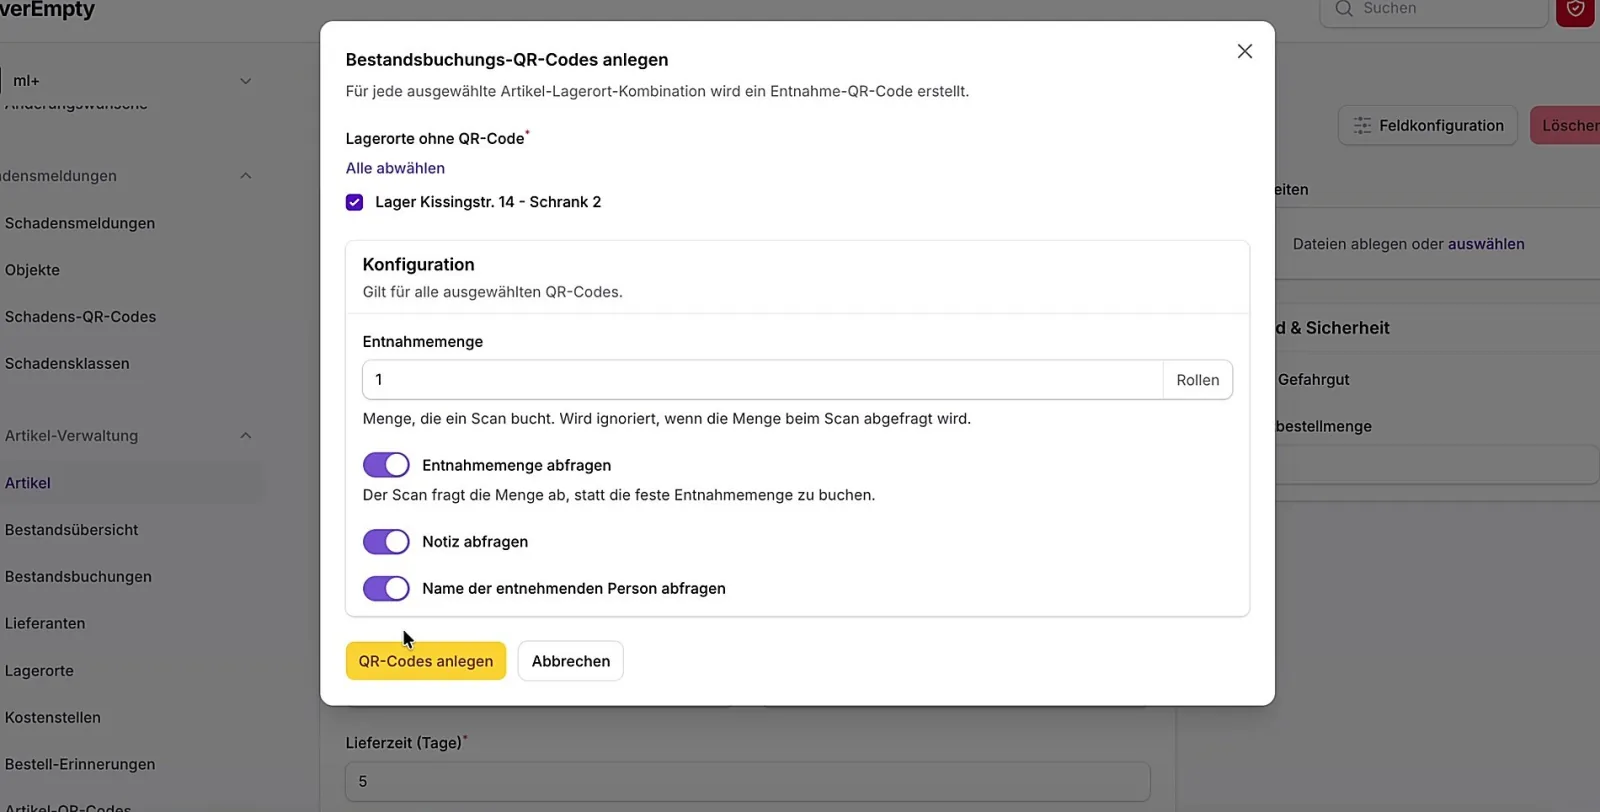Toggle Entnahmemenge abfragen switch
The width and height of the screenshot is (1600, 812).
(386, 465)
